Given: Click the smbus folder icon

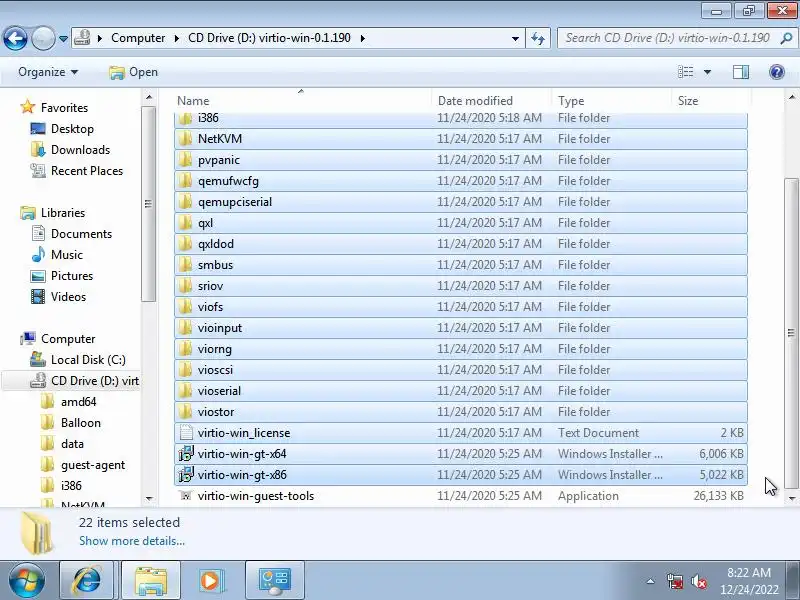Looking at the screenshot, I should click(186, 264).
